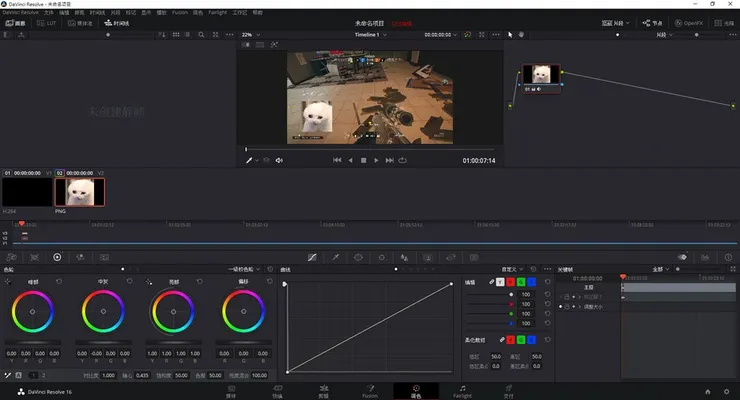Select the Qualifier eyedropper palette icon
Image resolution: width=740 pixels, height=400 pixels.
point(335,257)
